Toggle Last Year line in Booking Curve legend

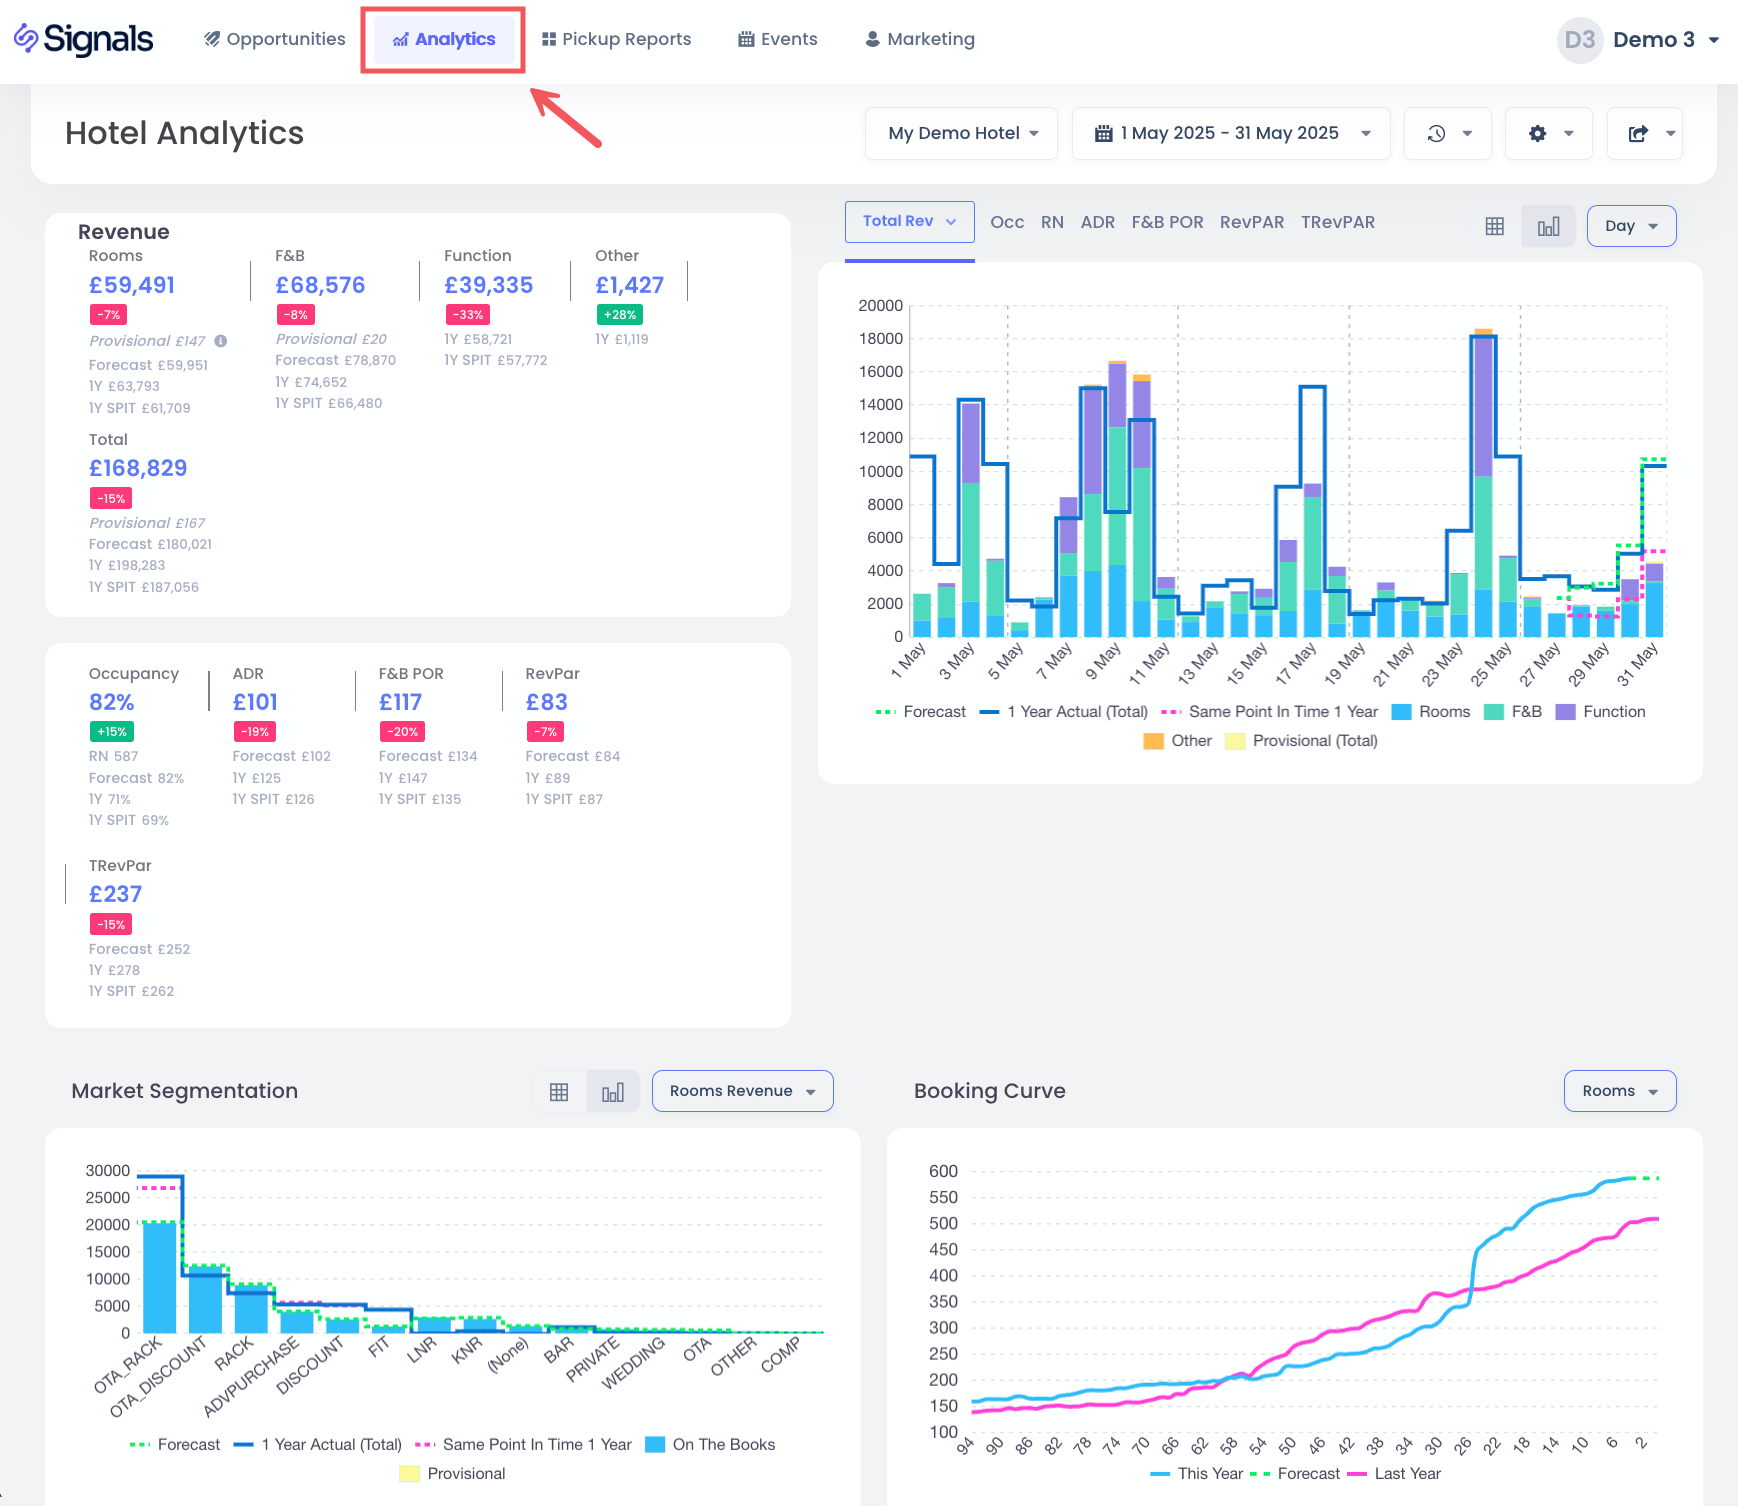click(1395, 1474)
